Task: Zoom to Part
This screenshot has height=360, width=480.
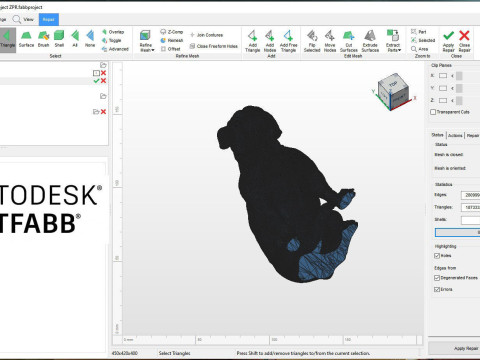Action: (419, 32)
